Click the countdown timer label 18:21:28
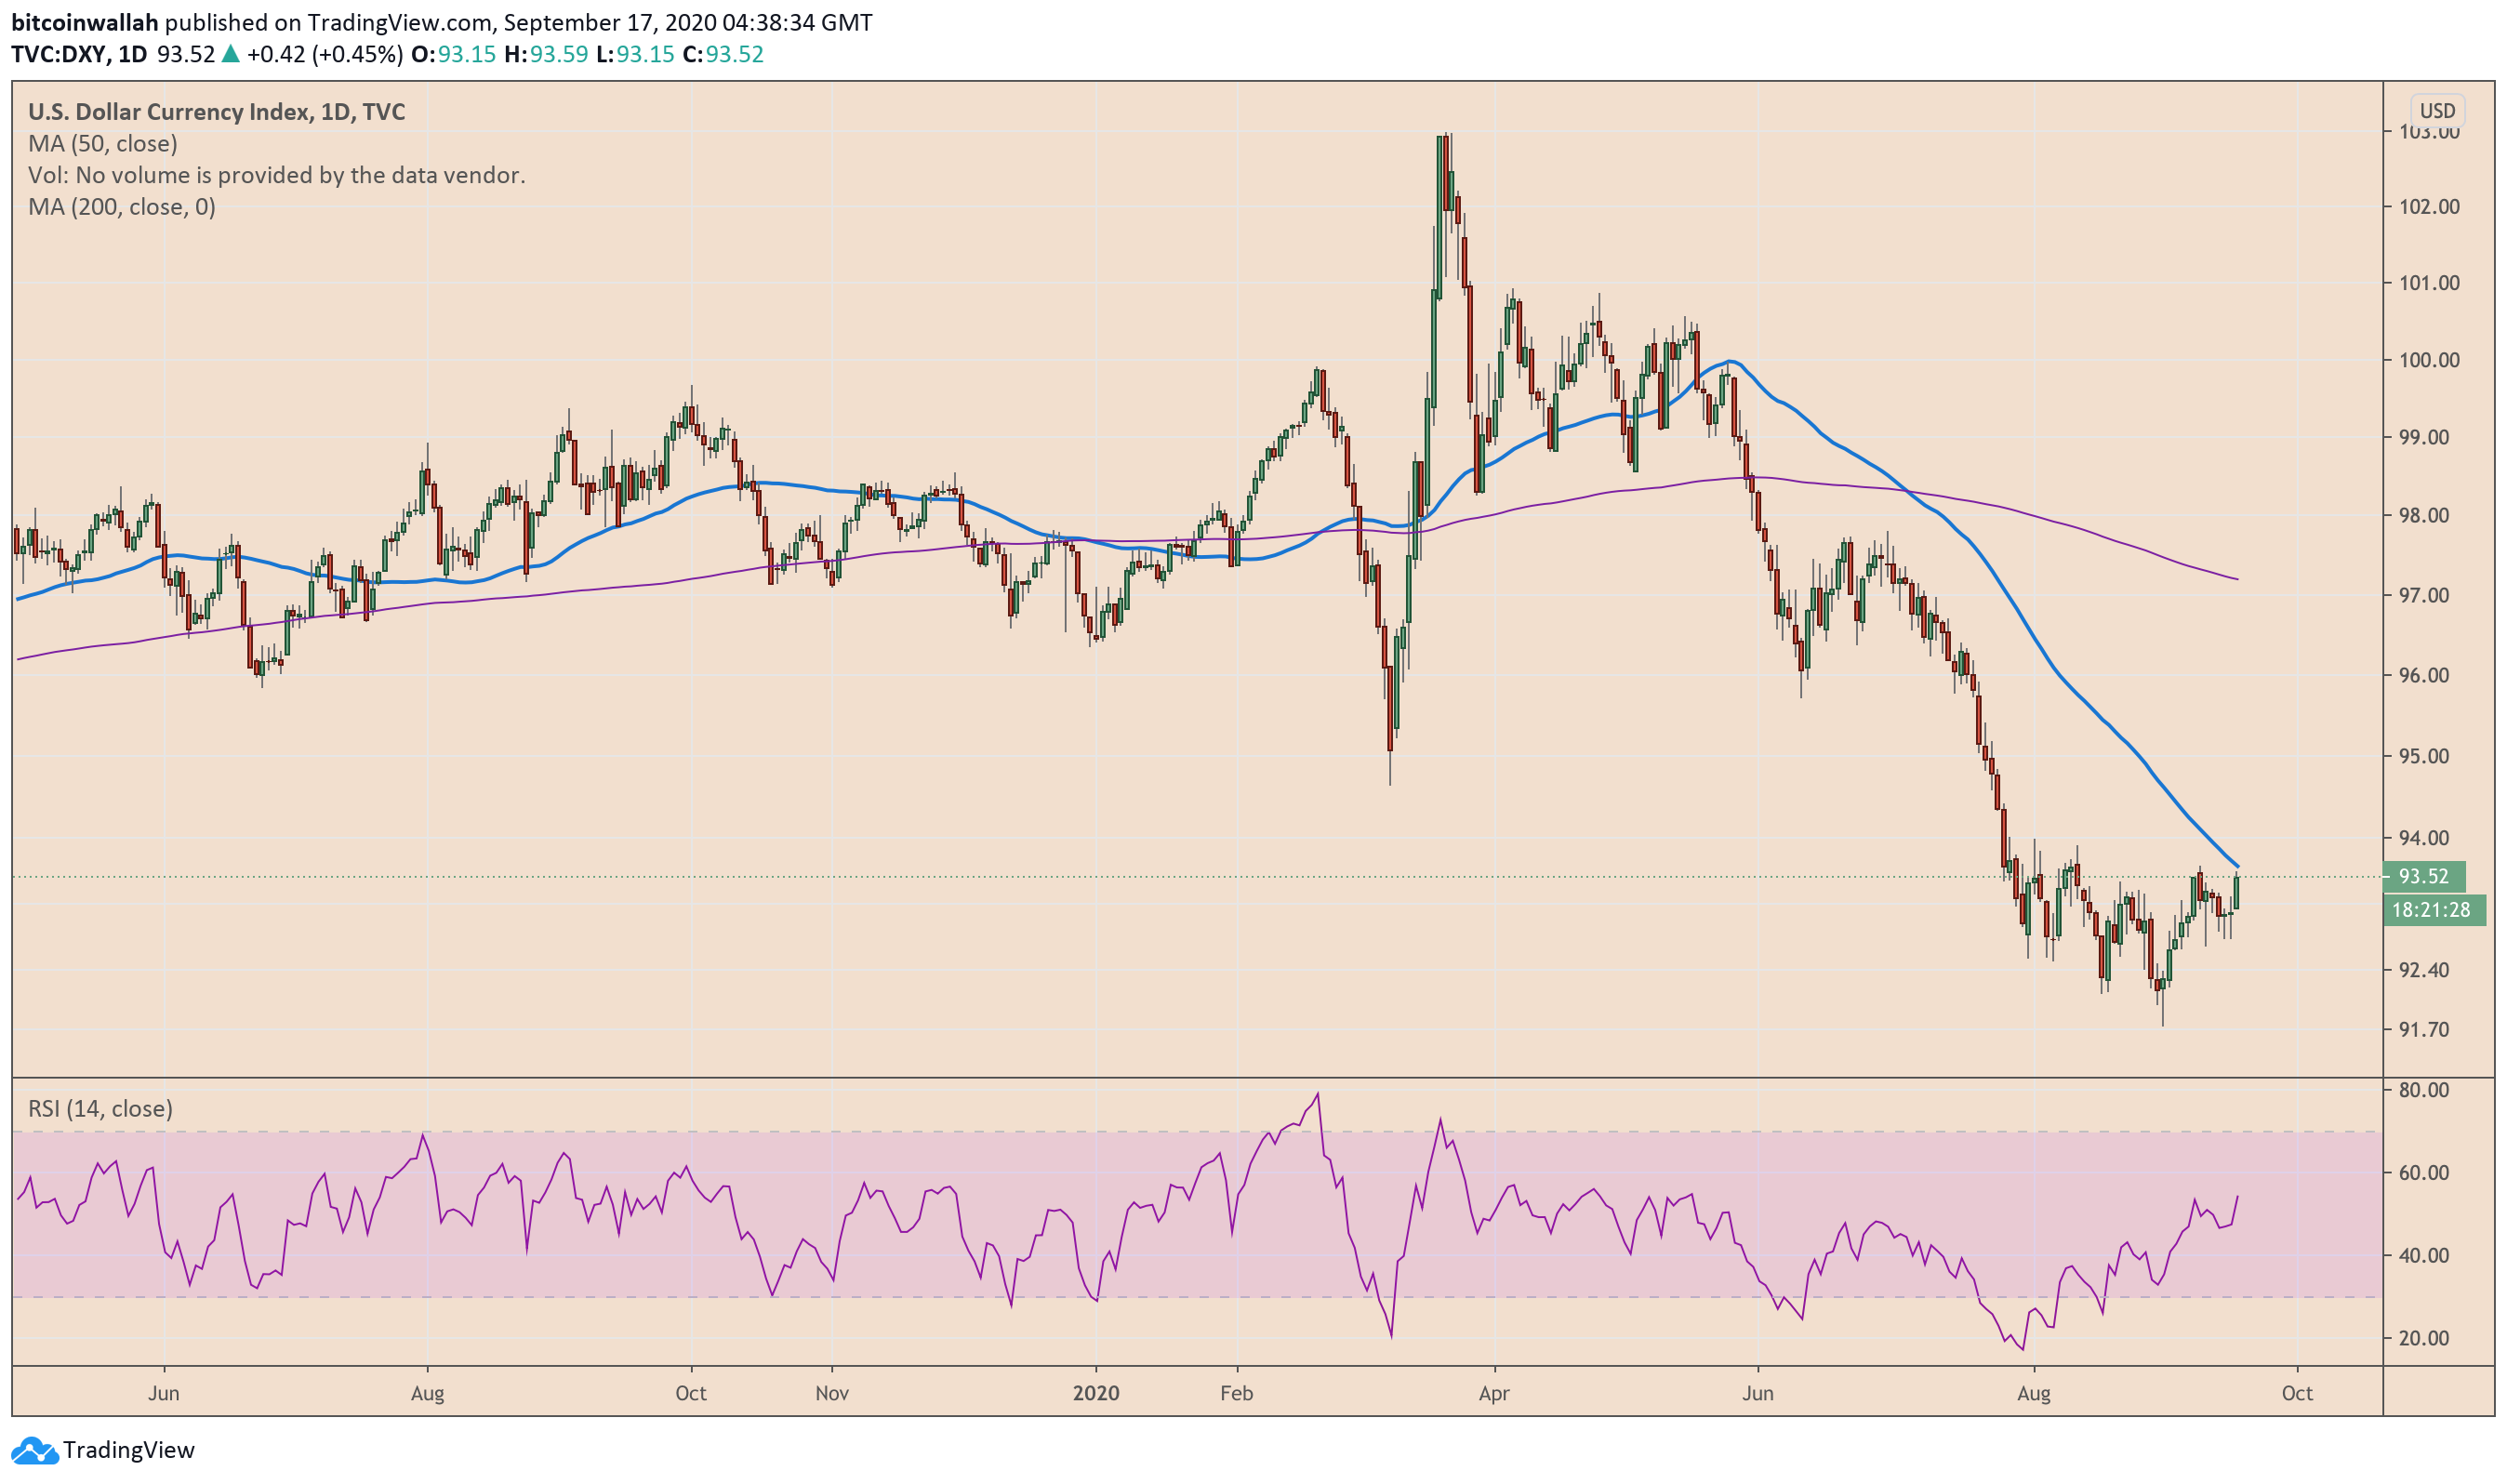Viewport: 2507px width, 1484px height. click(x=2430, y=911)
